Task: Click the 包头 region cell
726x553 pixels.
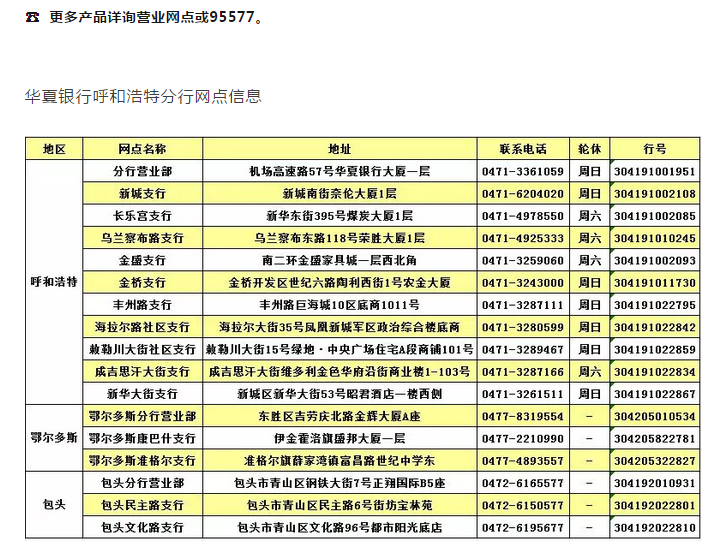Action: coord(54,505)
